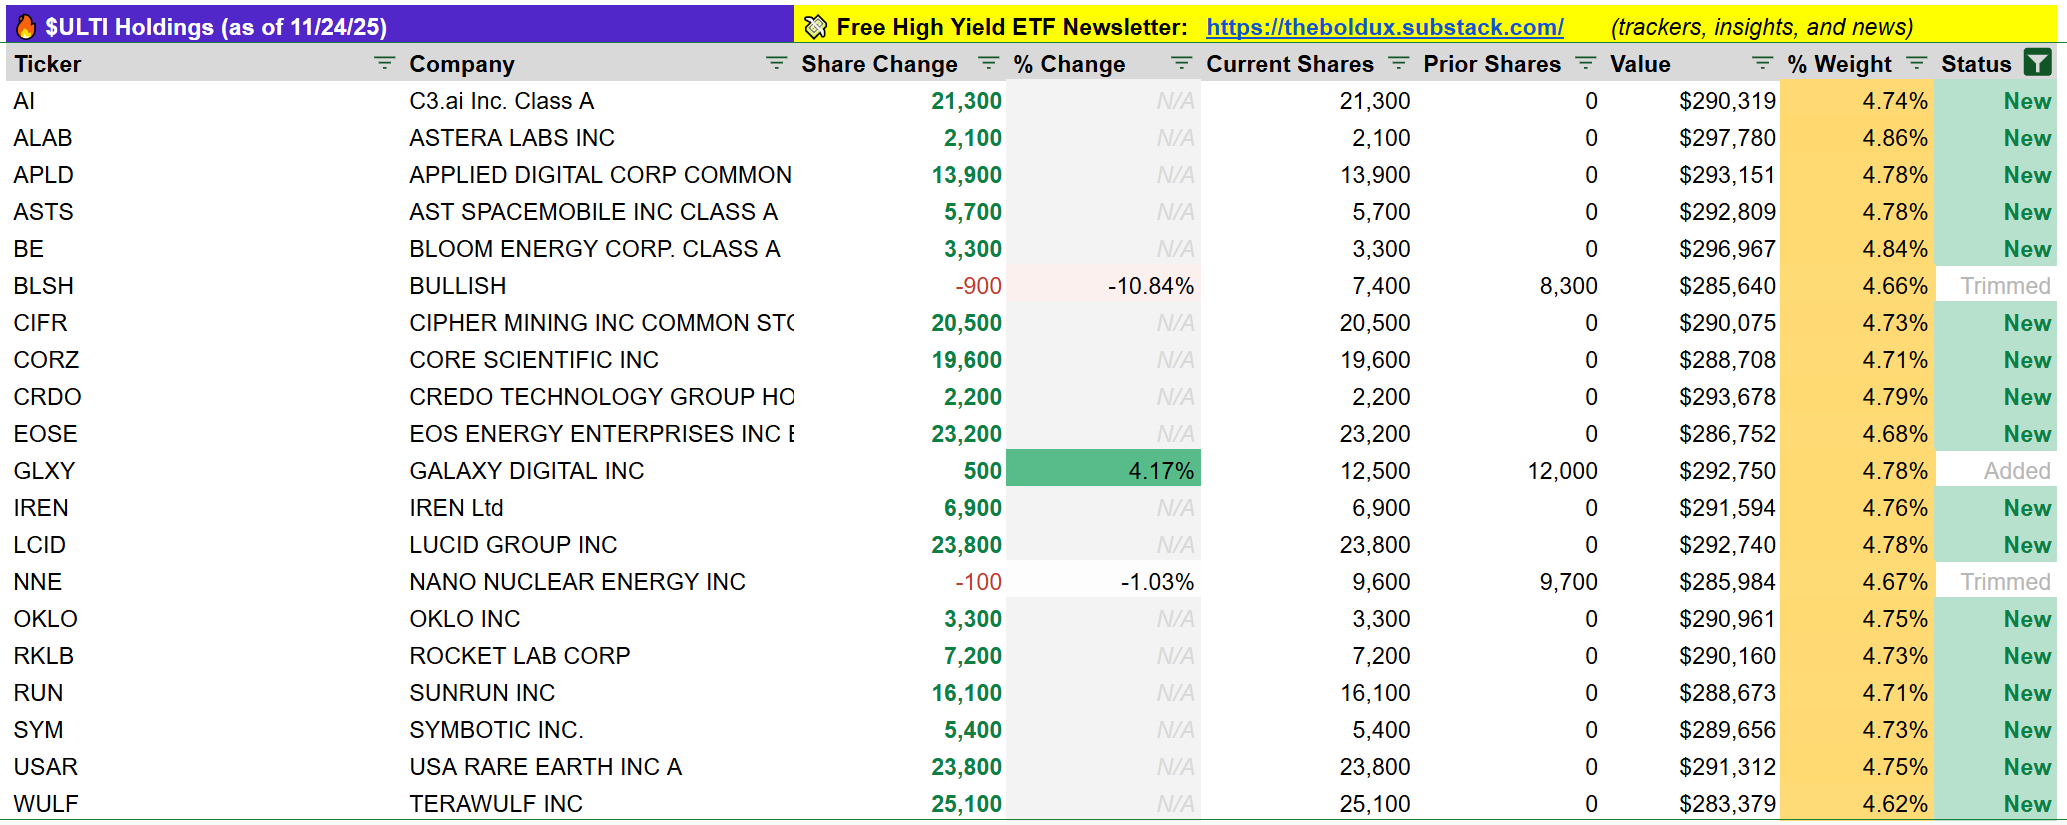Viewport: 2067px width, 825px height.
Task: Select the Ticker header cell
Action: tap(204, 64)
